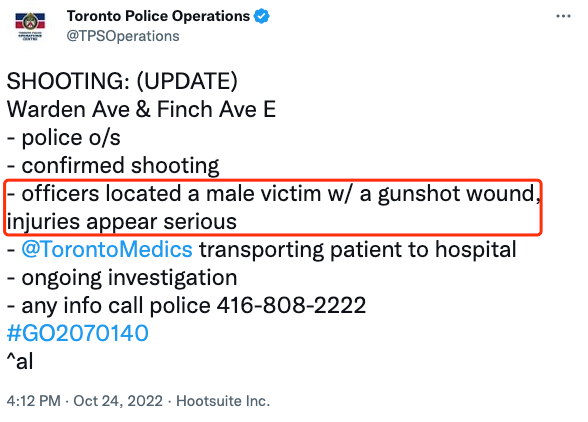Click the phone number 416-808-2222
This screenshot has width=588, height=422.
291,305
